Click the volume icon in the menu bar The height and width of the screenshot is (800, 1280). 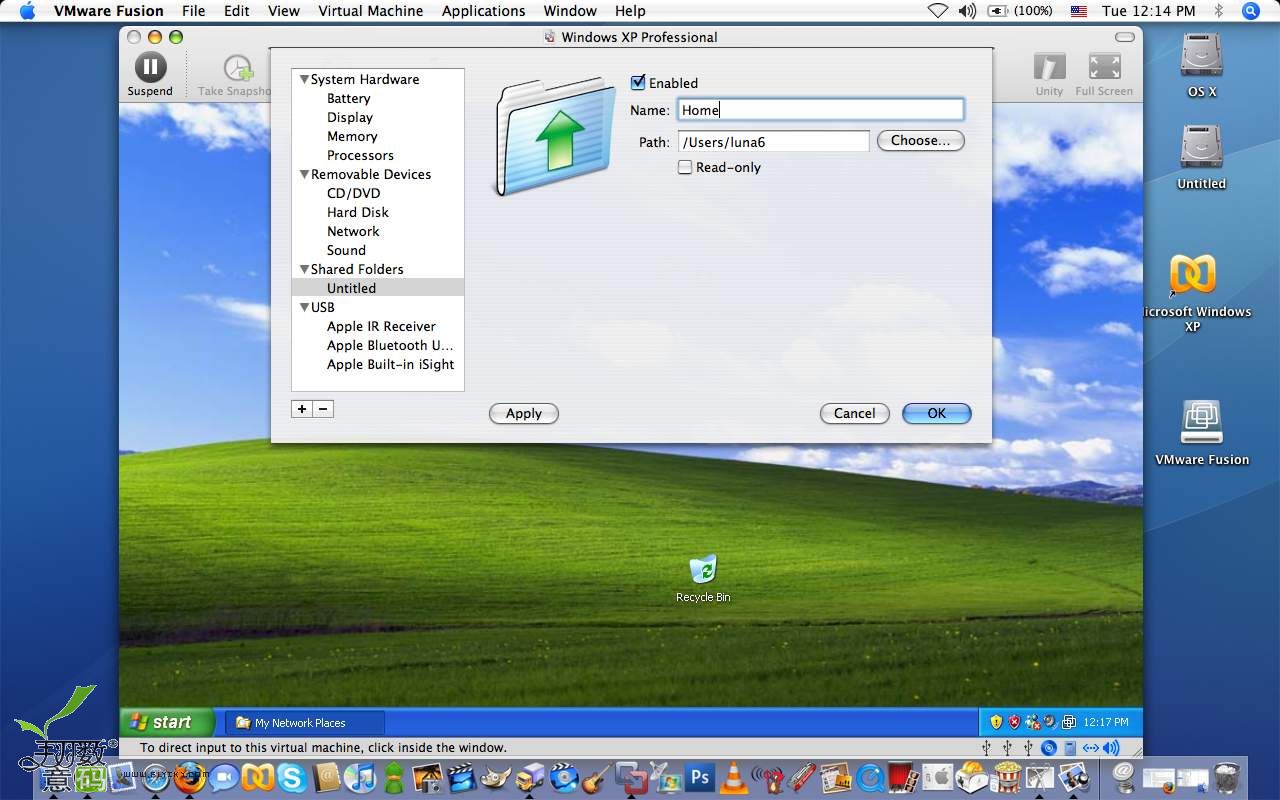click(966, 11)
